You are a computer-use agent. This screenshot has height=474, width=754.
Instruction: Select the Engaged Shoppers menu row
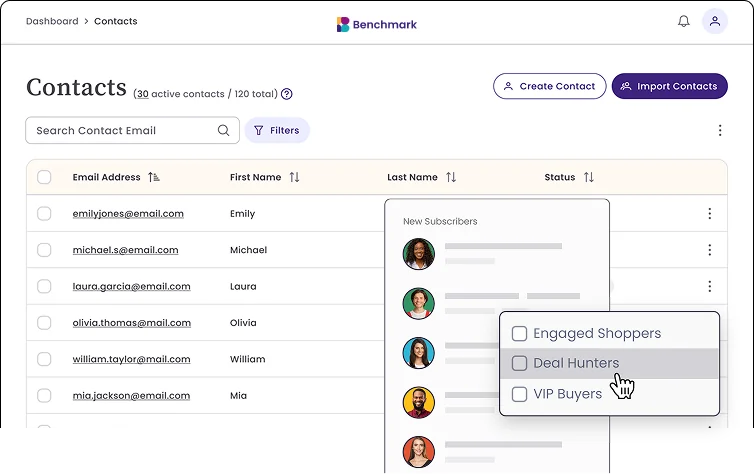click(609, 333)
